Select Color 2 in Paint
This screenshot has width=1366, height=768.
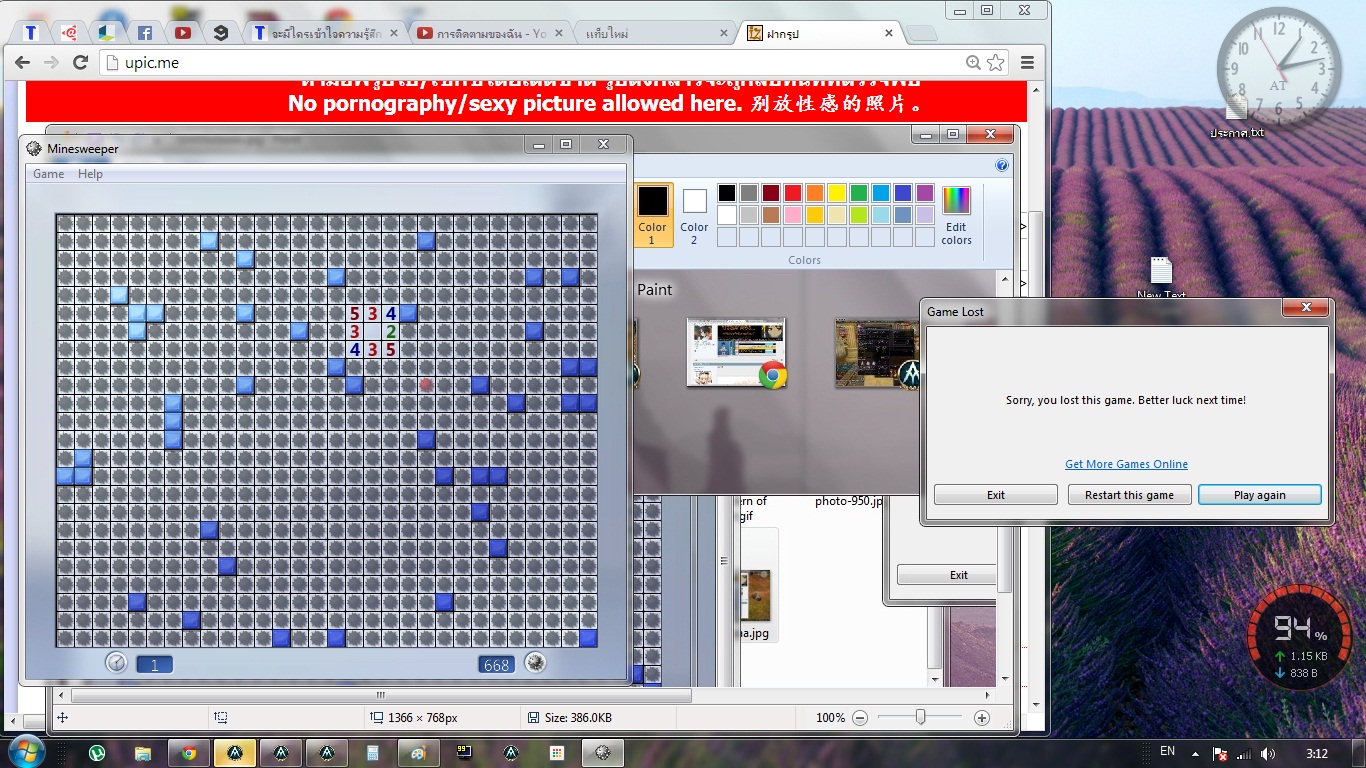pyautogui.click(x=694, y=214)
